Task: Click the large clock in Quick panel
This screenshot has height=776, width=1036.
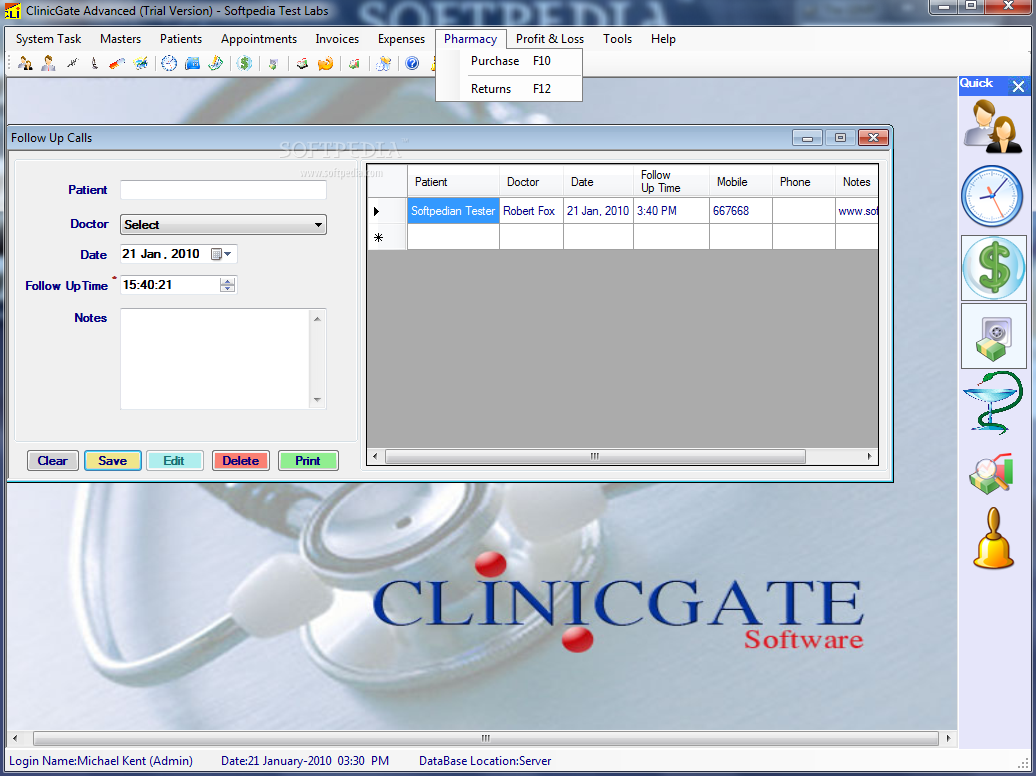Action: 992,197
